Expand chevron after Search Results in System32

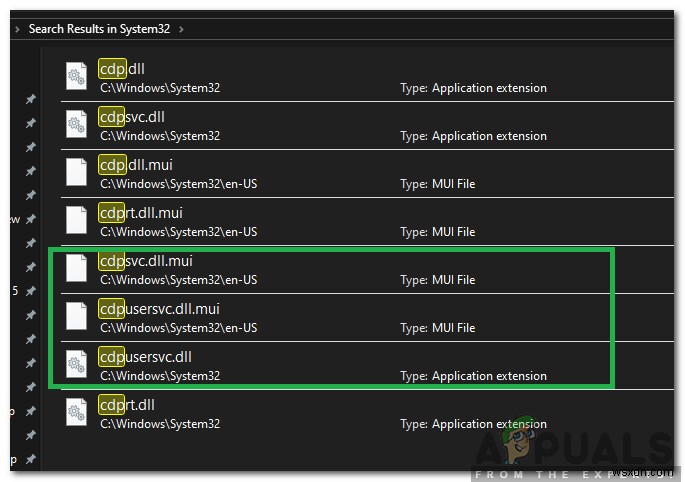(181, 29)
